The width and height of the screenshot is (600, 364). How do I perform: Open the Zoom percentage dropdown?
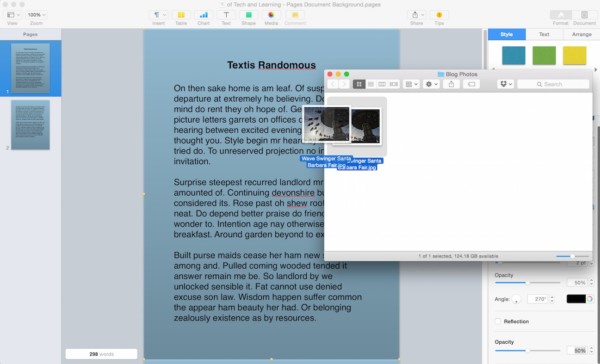pyautogui.click(x=36, y=15)
